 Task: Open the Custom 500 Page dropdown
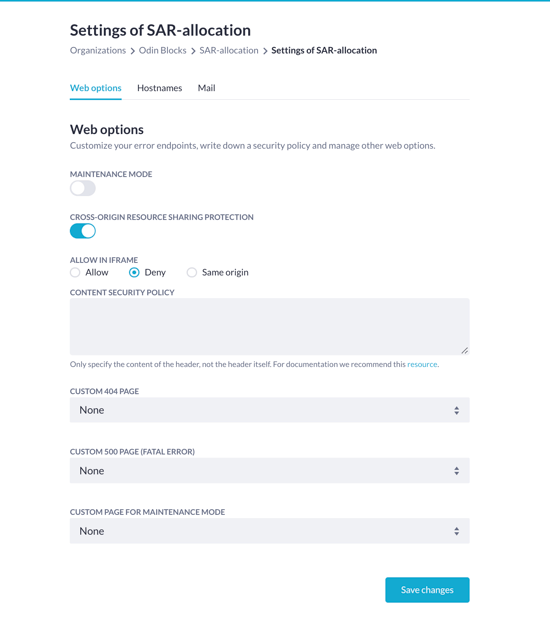coord(269,470)
